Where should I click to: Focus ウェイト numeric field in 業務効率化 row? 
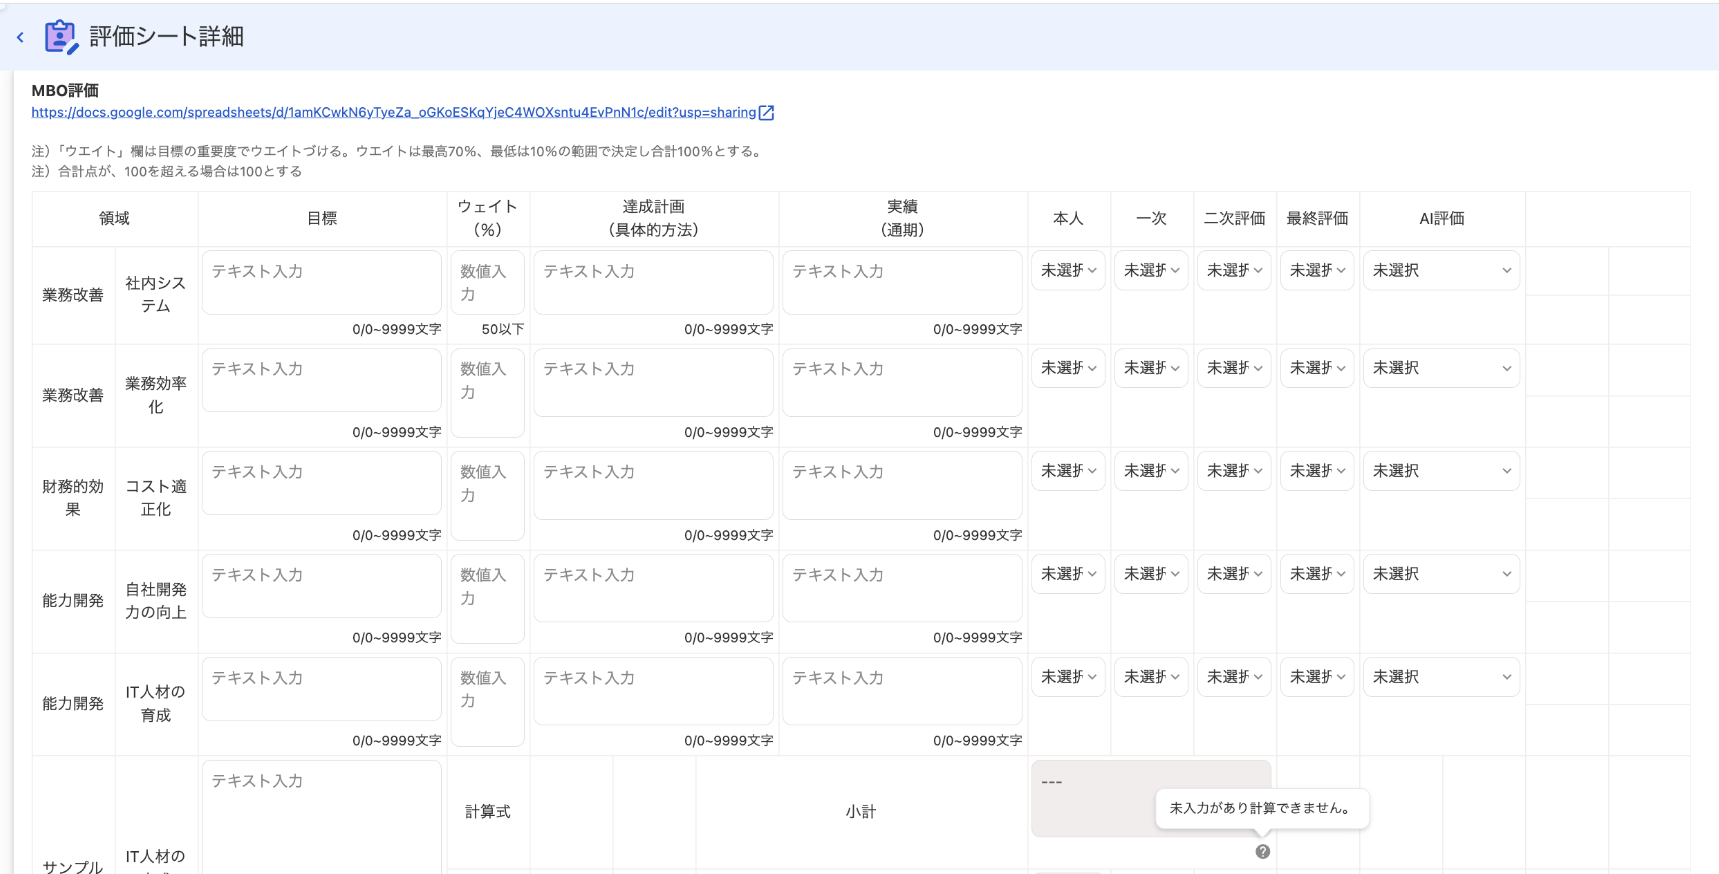click(487, 393)
